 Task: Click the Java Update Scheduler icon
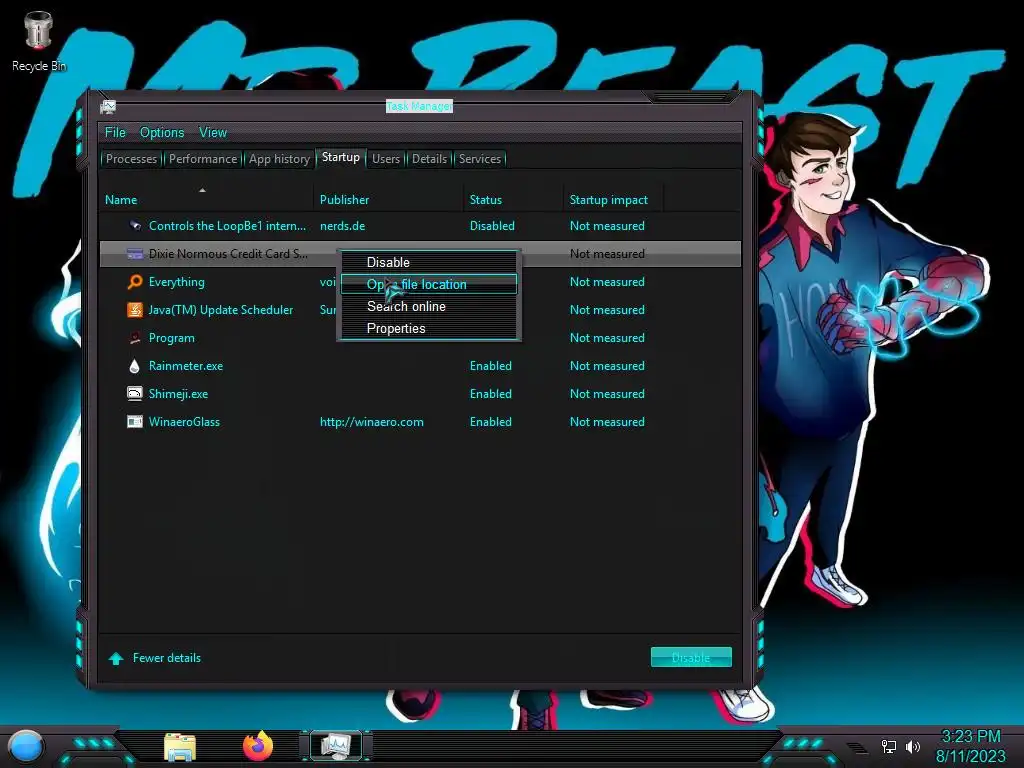click(x=135, y=310)
